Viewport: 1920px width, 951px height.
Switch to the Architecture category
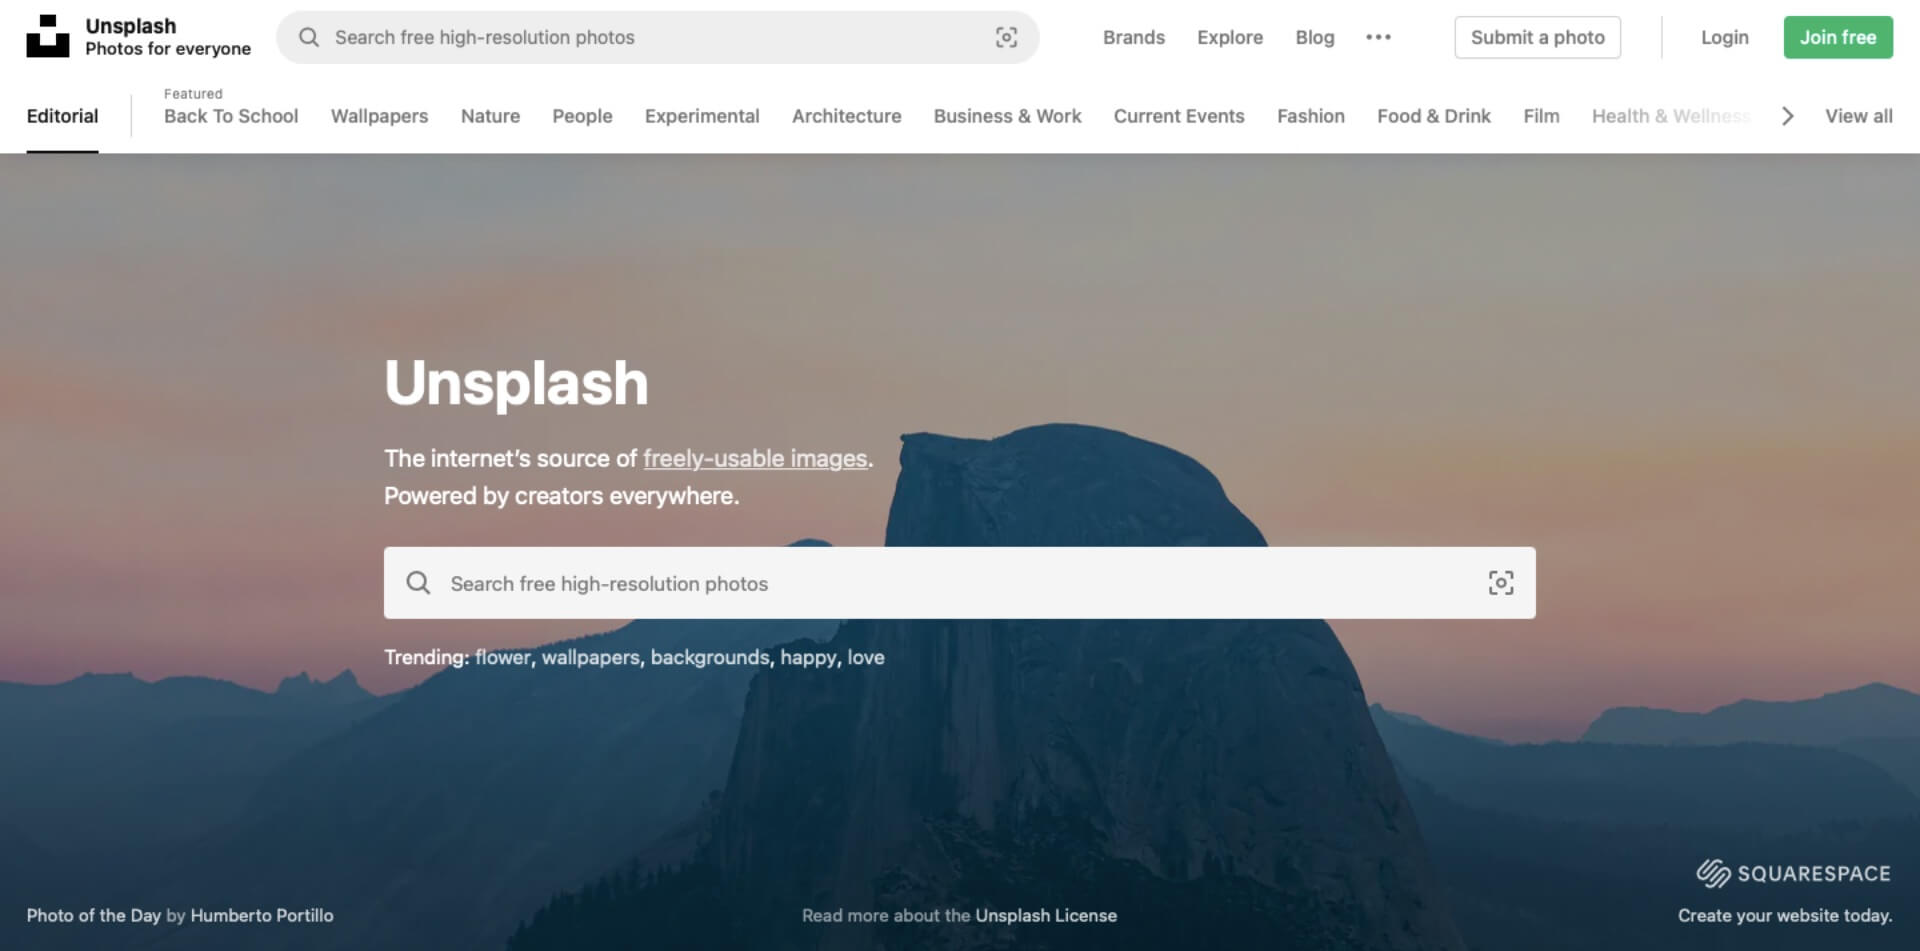(846, 116)
